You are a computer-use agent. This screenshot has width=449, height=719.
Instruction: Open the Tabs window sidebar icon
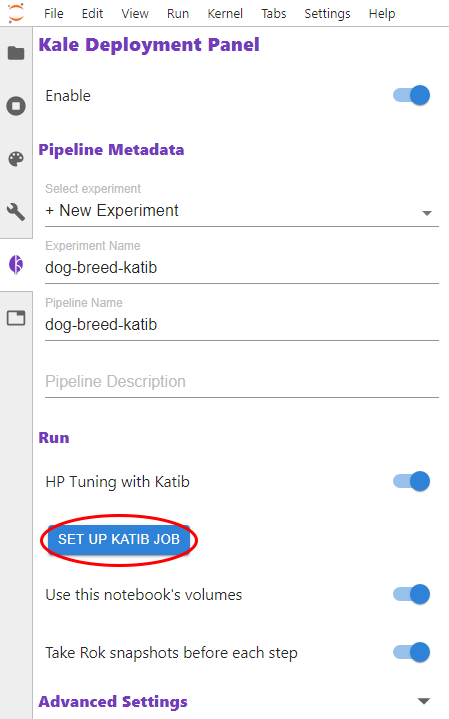[16, 318]
